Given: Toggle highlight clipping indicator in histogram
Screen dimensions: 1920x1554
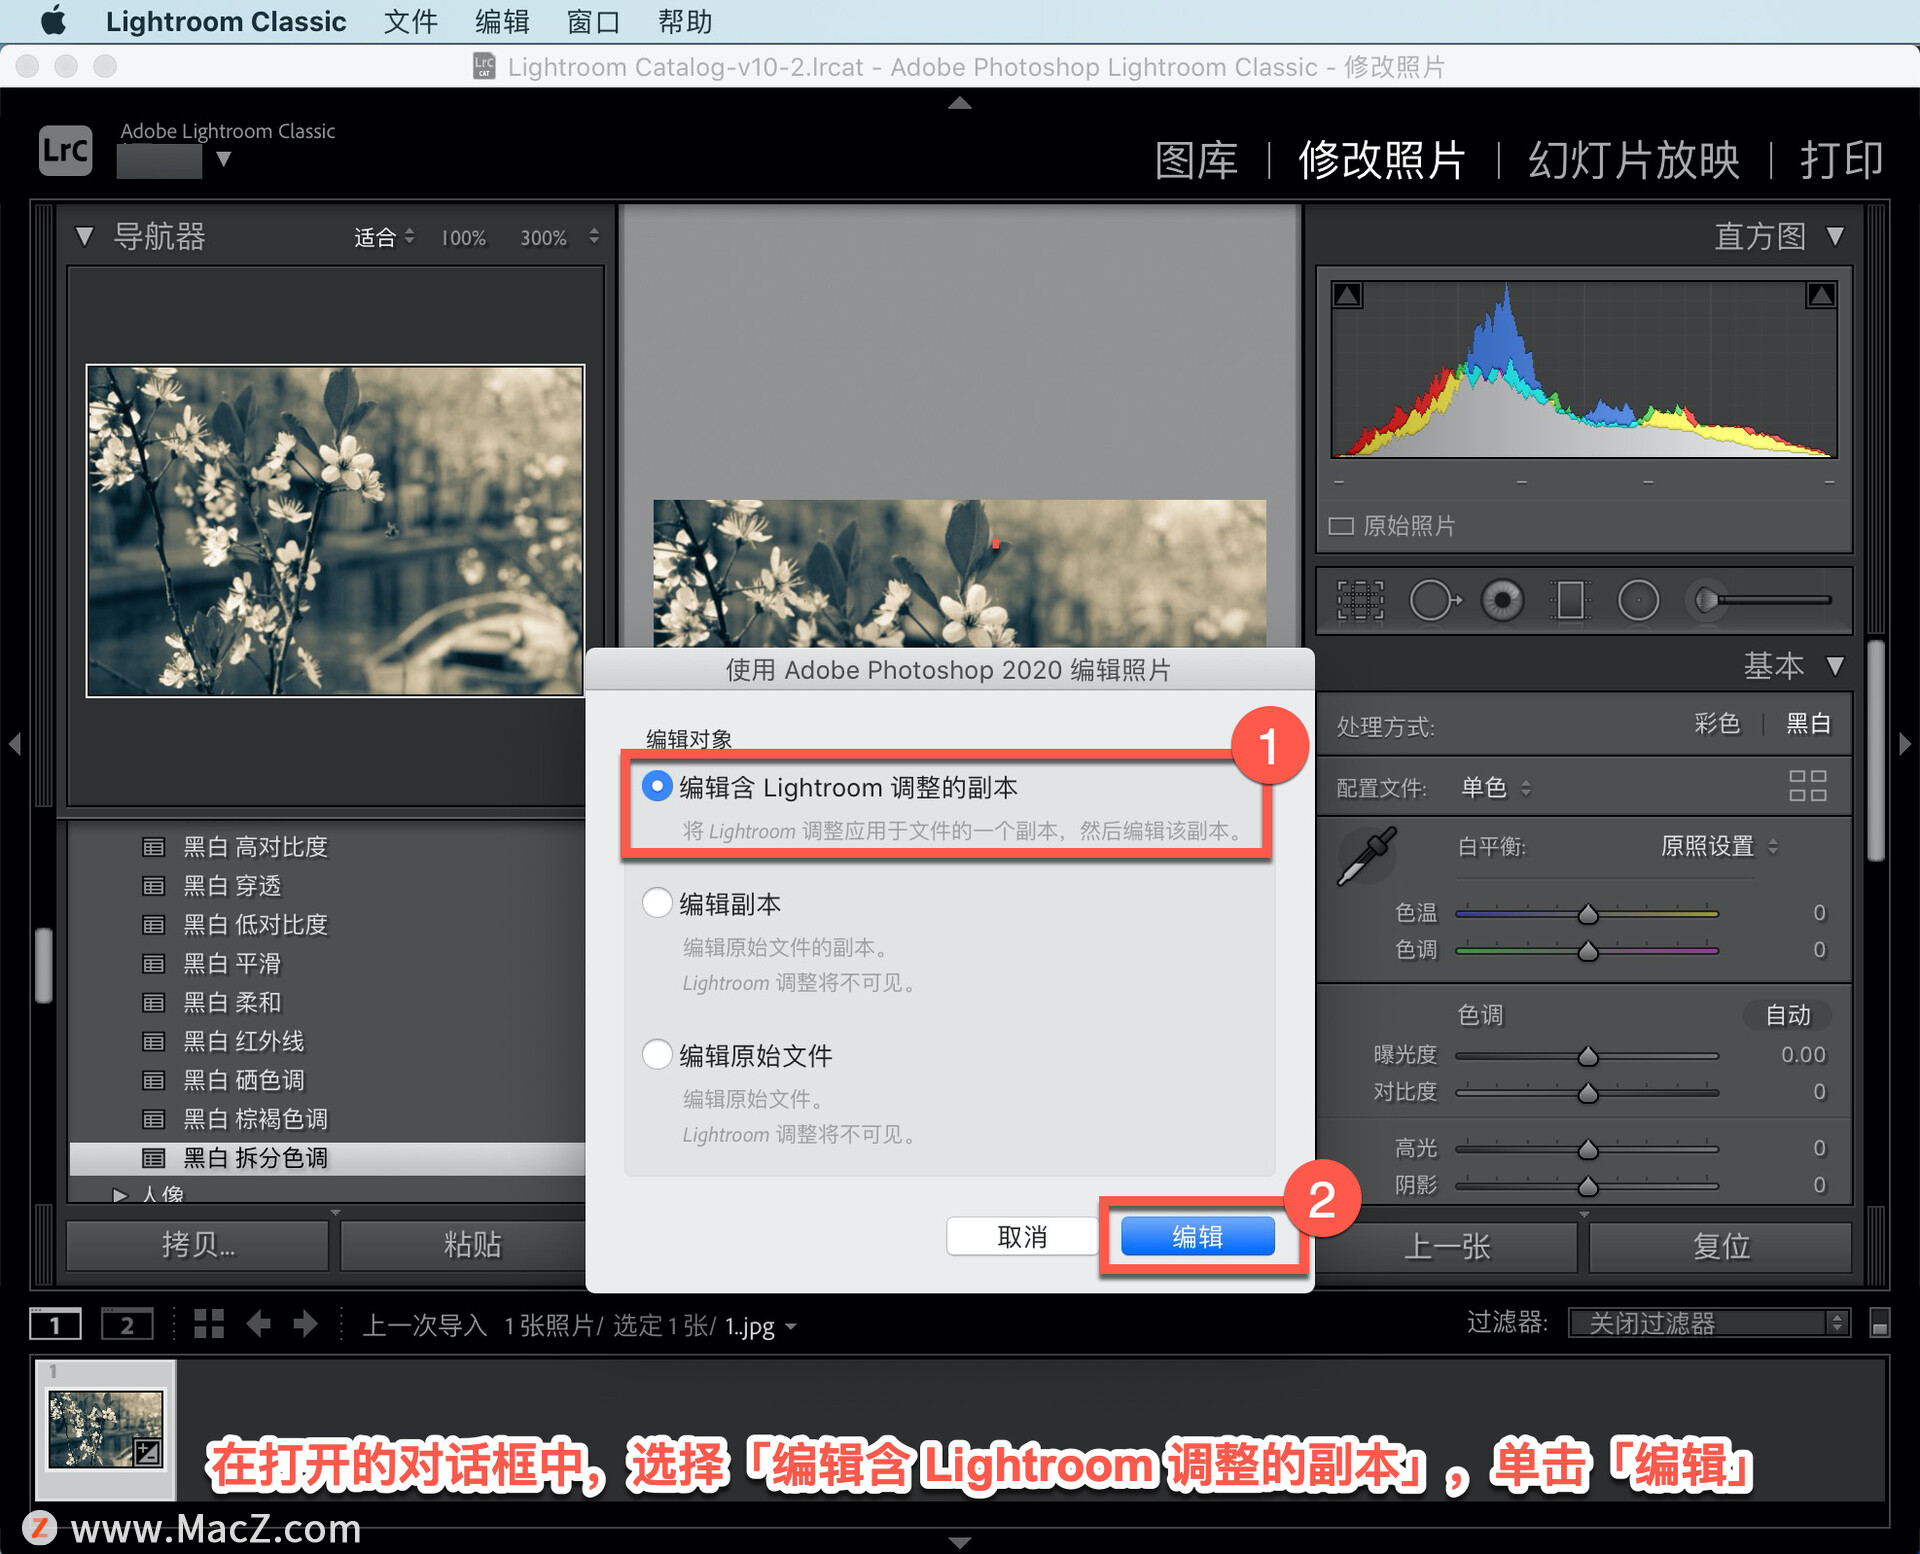Looking at the screenshot, I should [x=1821, y=295].
